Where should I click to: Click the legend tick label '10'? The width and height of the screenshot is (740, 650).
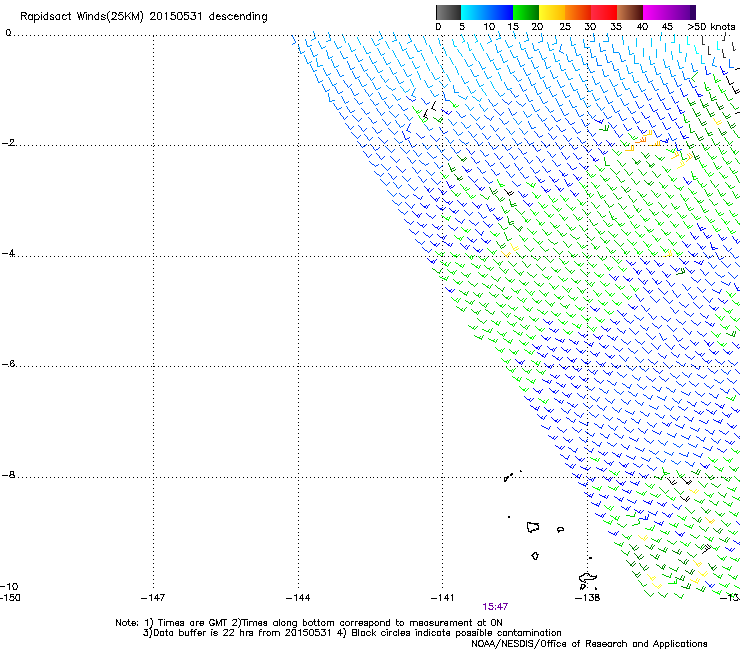click(x=489, y=27)
